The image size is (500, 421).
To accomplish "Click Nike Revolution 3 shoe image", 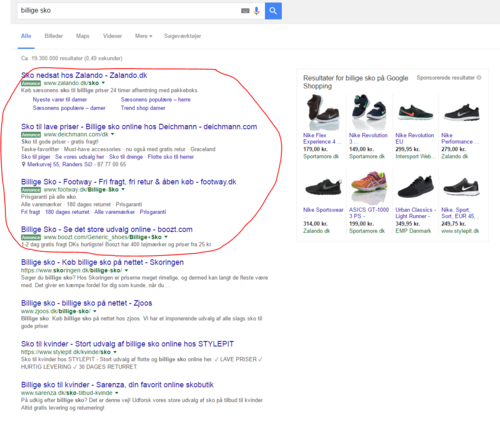I will coord(369,112).
